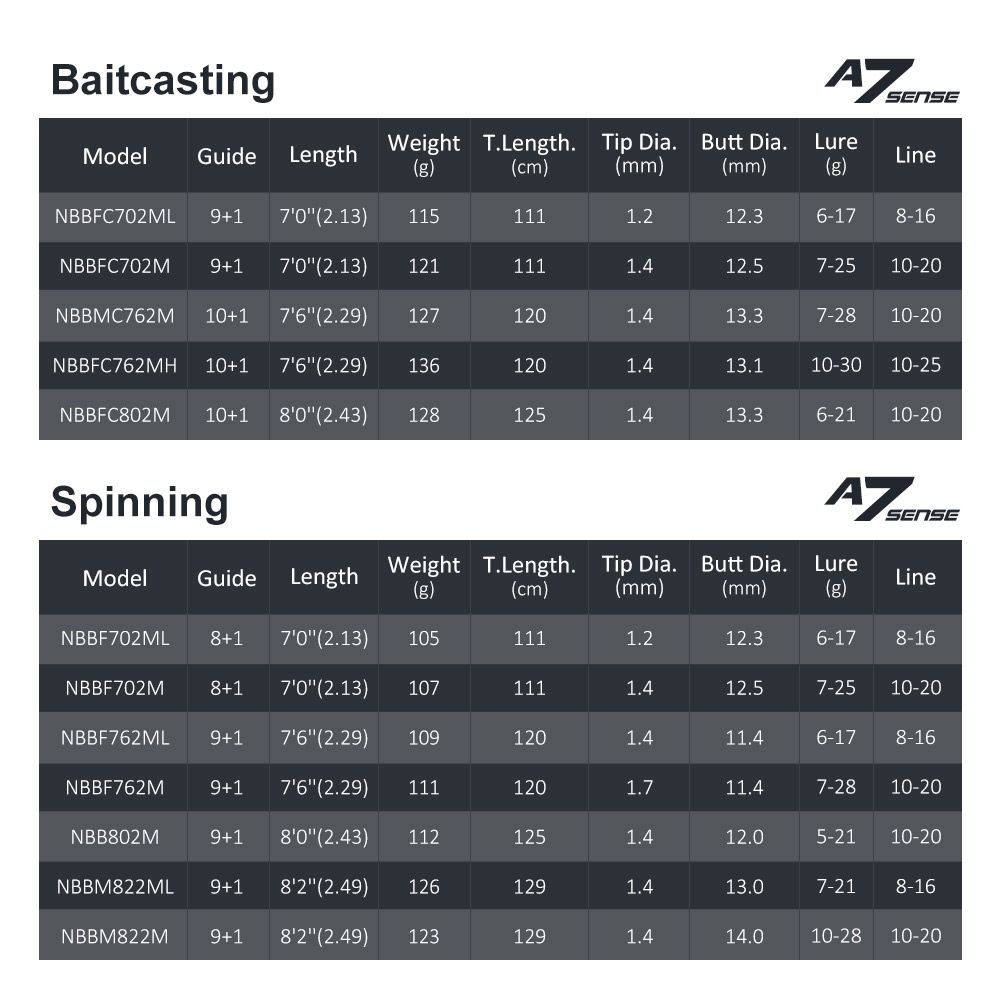This screenshot has width=1001, height=1001.
Task: Select the NBBF702ML row's model cell
Action: click(x=114, y=638)
